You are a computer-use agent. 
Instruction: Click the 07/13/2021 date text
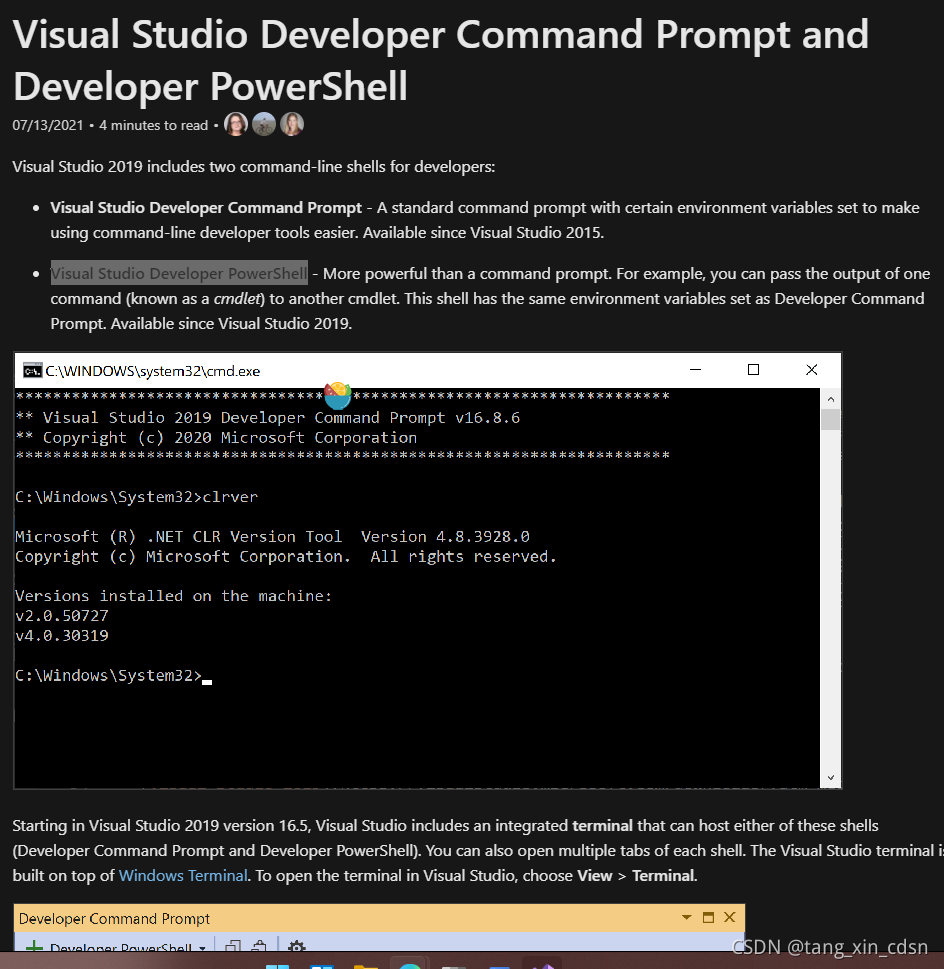[48, 125]
